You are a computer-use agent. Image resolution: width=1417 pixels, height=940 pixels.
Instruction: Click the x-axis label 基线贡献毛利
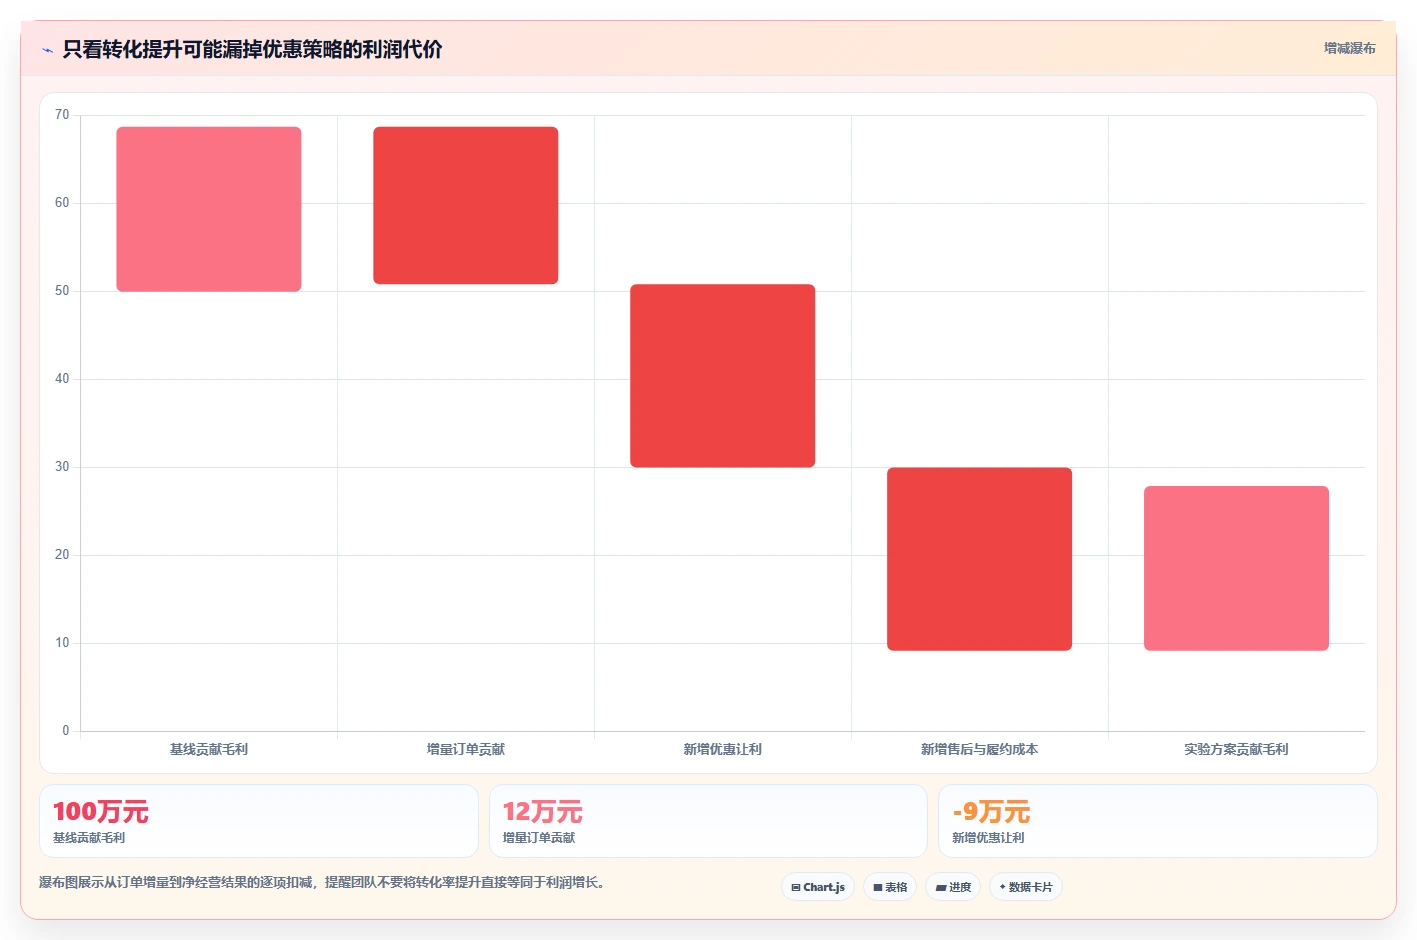point(209,749)
